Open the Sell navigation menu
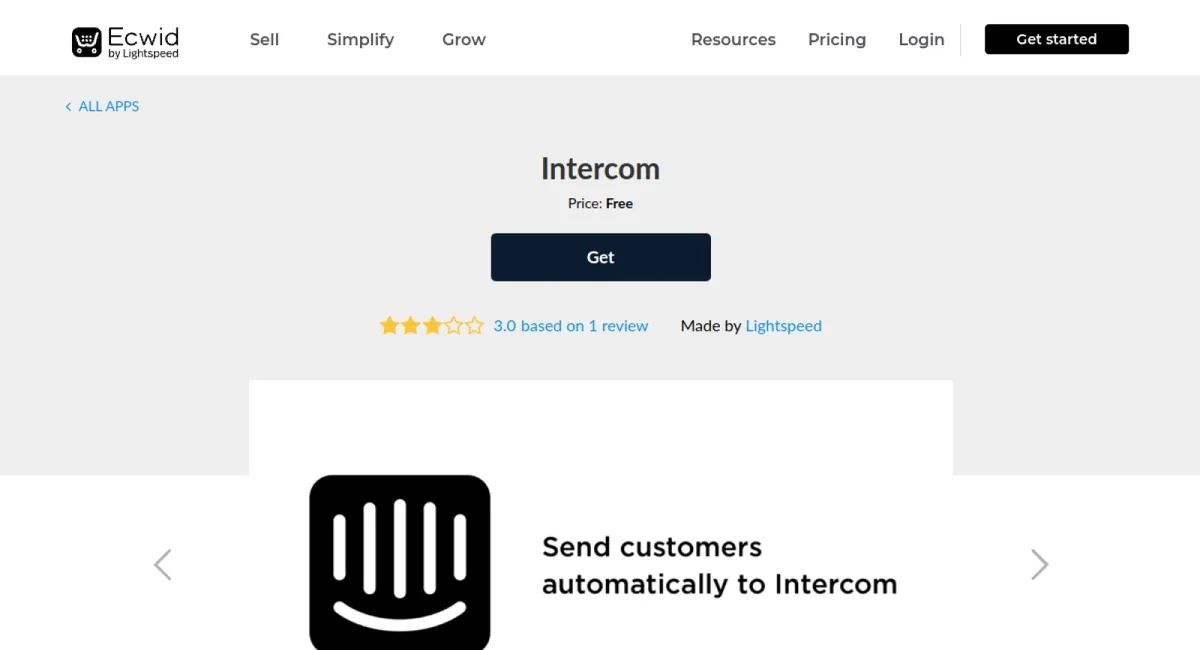This screenshot has height=650, width=1200. (x=264, y=39)
